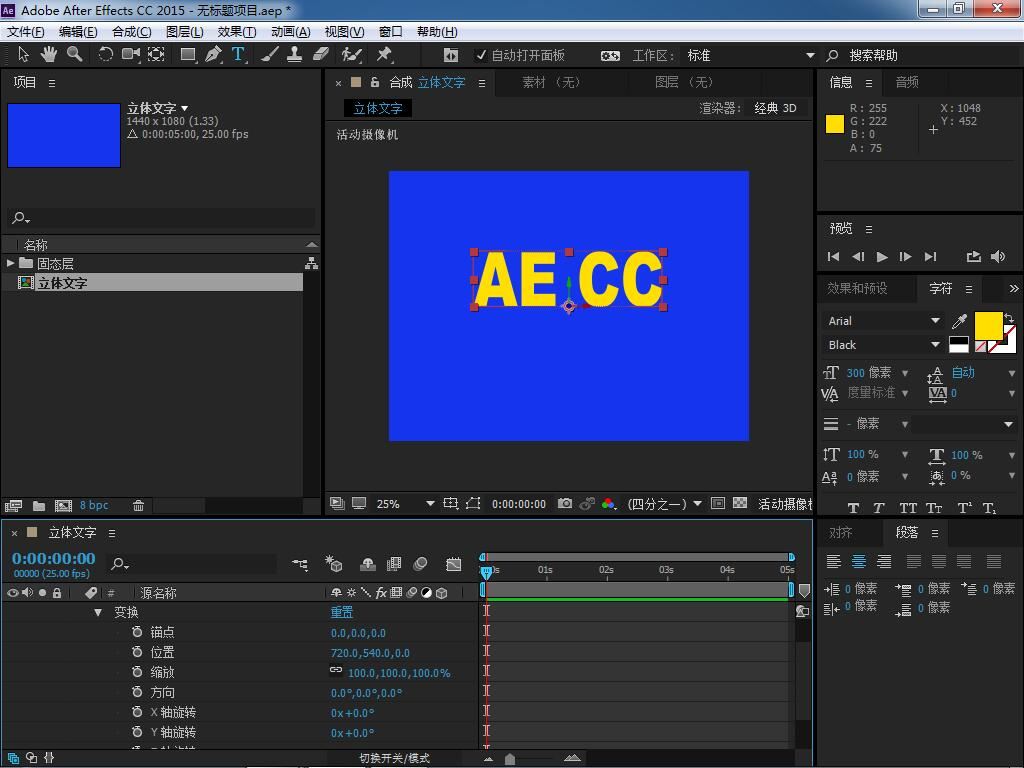Switch to Effects and Presets tab

click(x=857, y=289)
